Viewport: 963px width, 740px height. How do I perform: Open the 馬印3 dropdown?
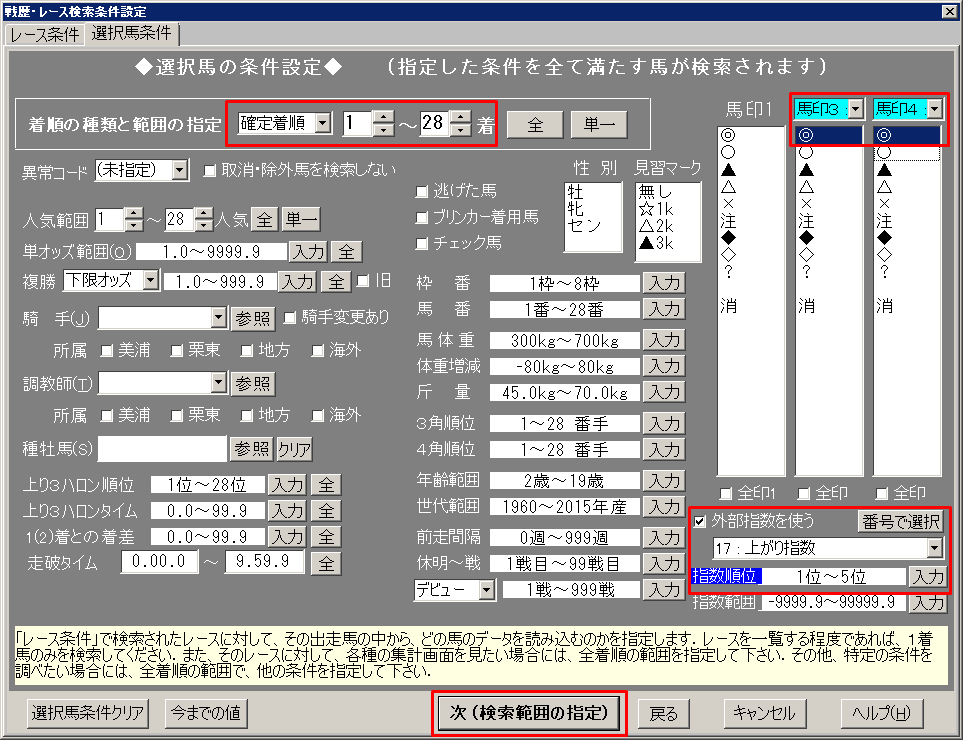(856, 109)
